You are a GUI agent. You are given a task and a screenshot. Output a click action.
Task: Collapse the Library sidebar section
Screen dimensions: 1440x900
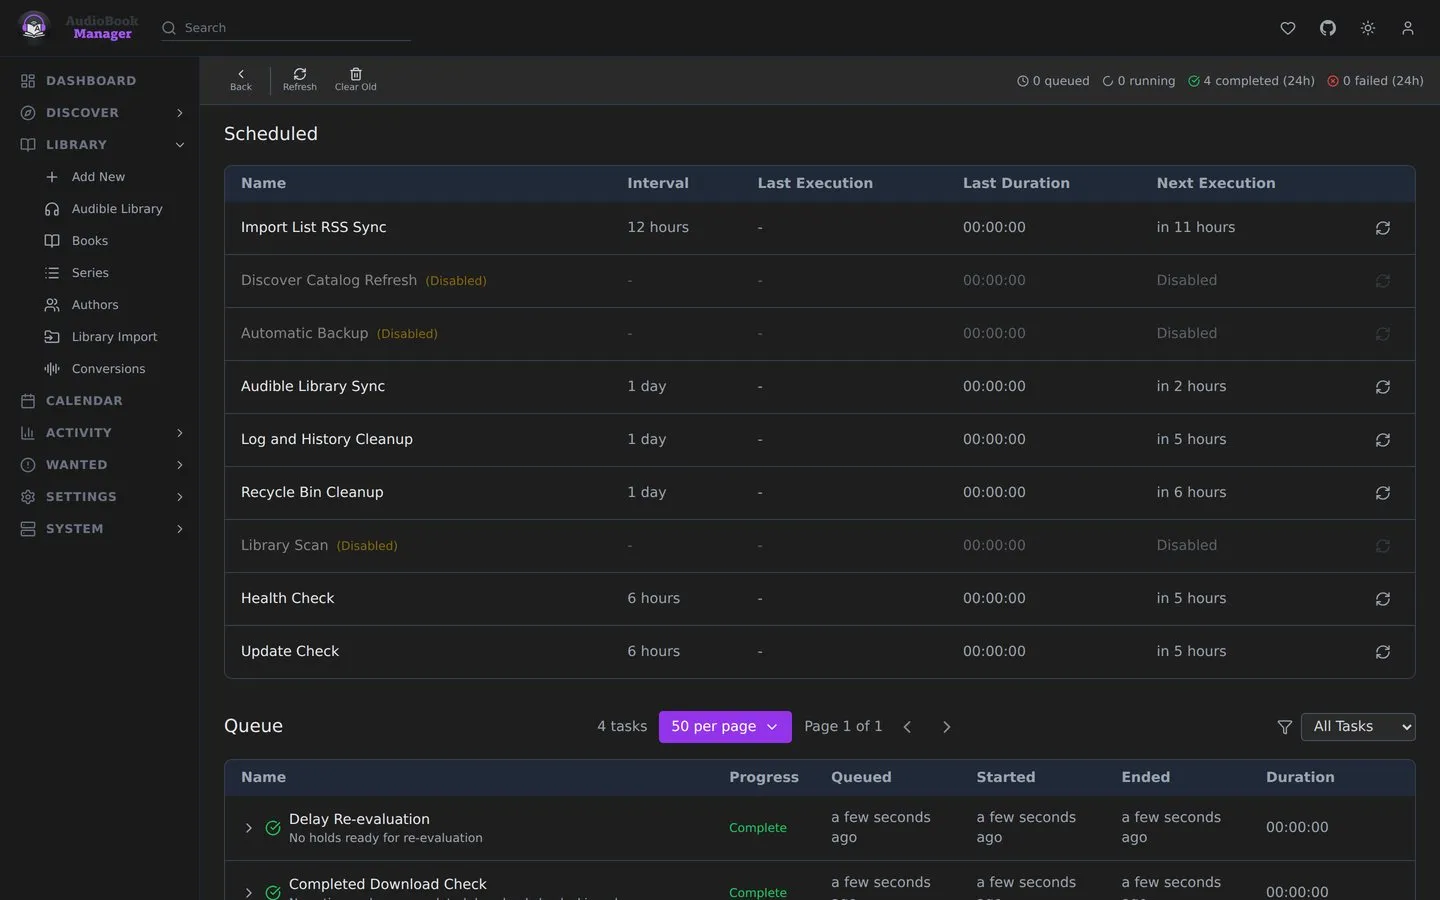point(180,145)
